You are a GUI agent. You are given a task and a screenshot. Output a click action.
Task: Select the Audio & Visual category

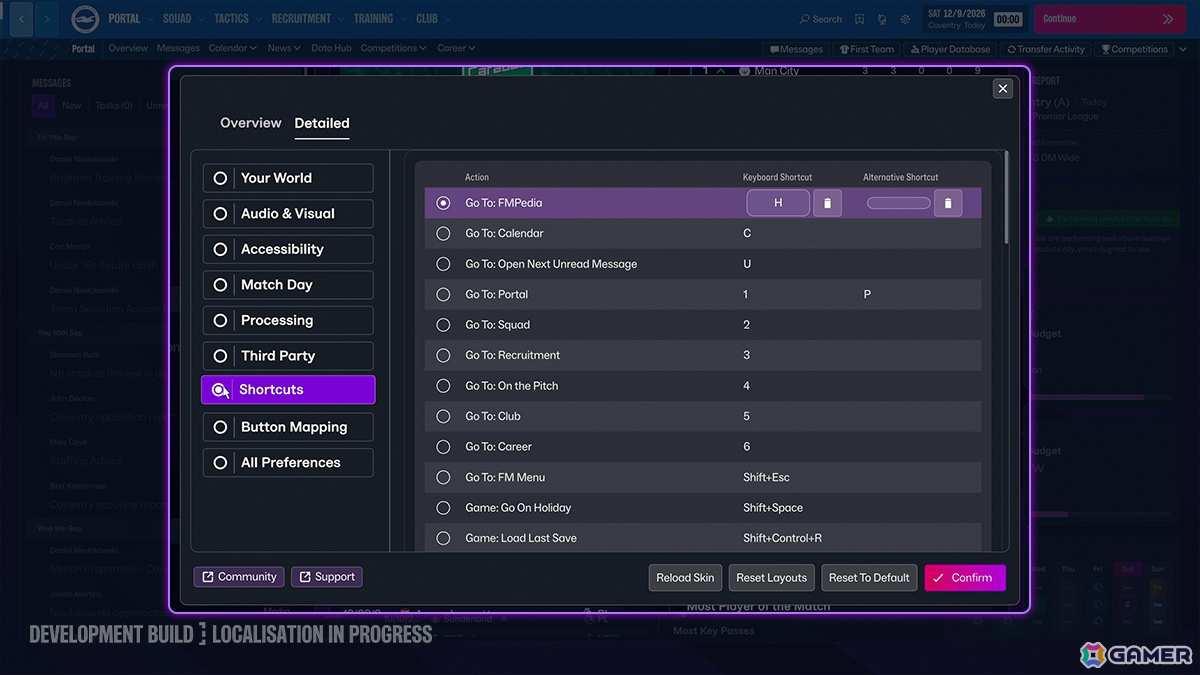[288, 214]
